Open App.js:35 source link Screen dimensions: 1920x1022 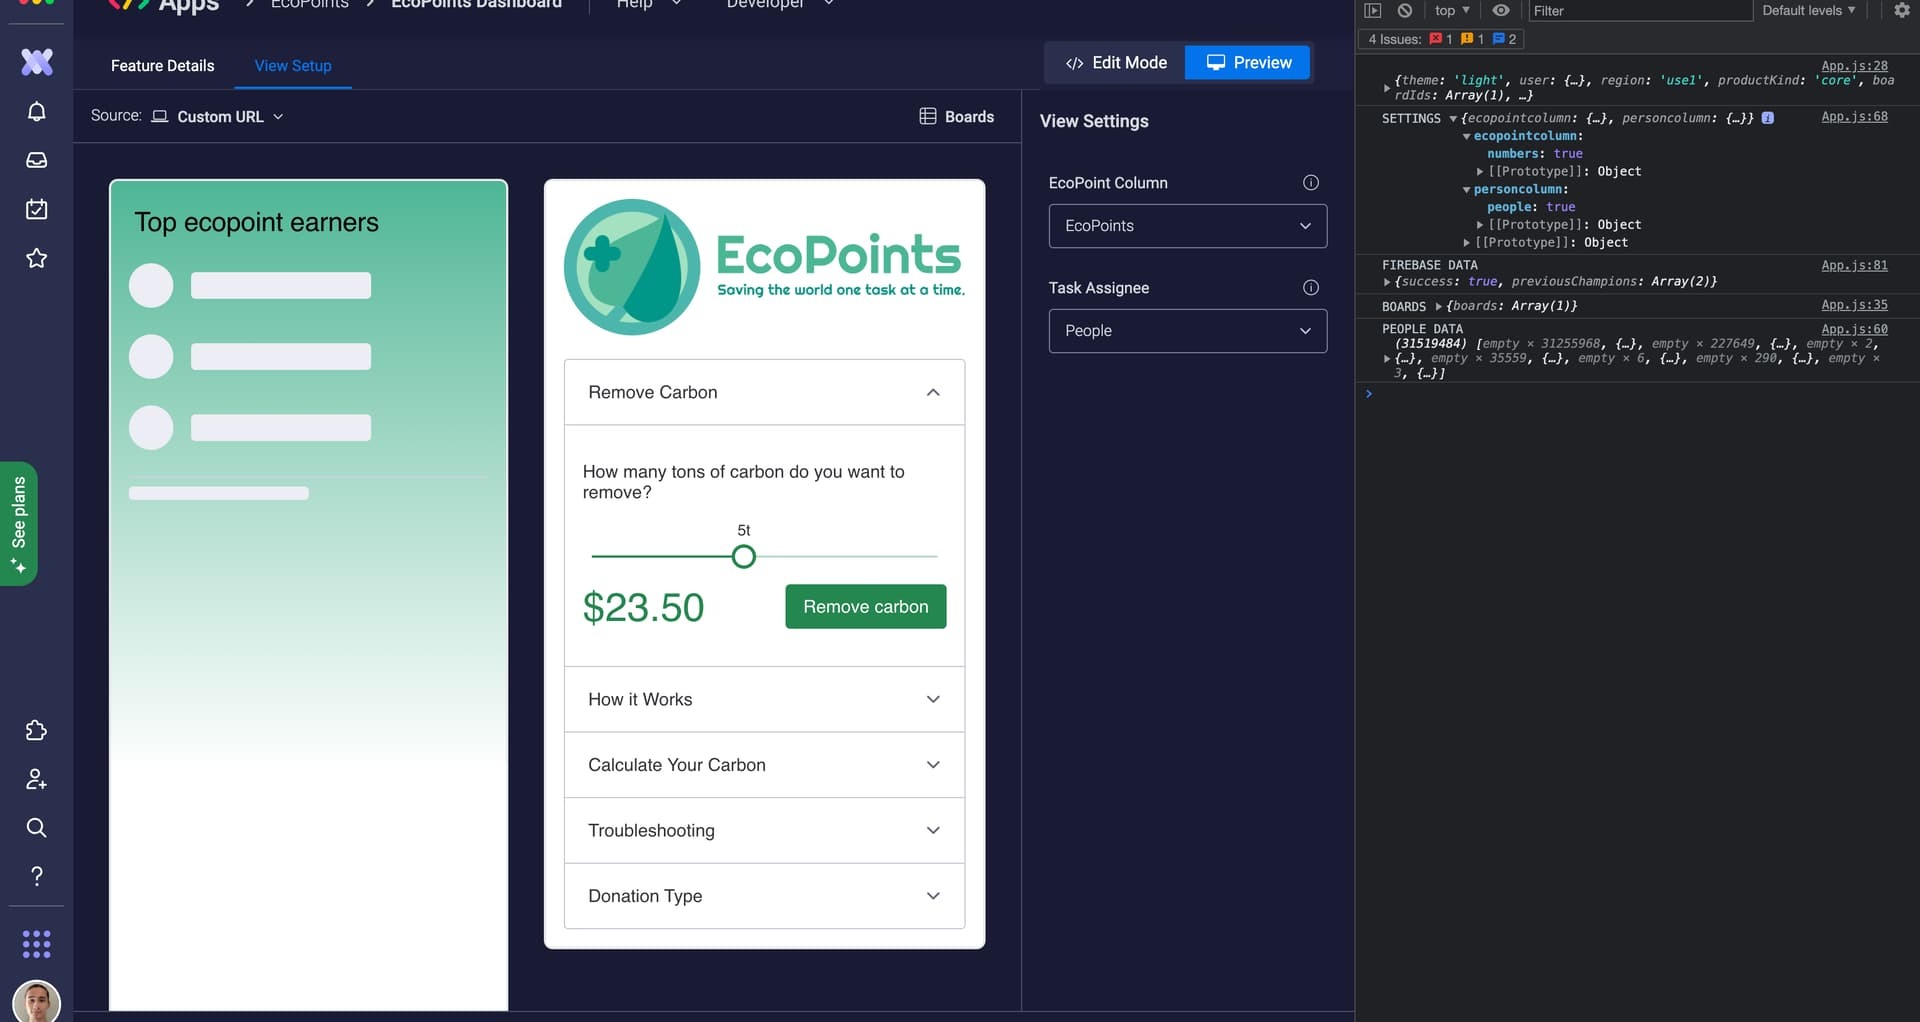click(x=1855, y=305)
